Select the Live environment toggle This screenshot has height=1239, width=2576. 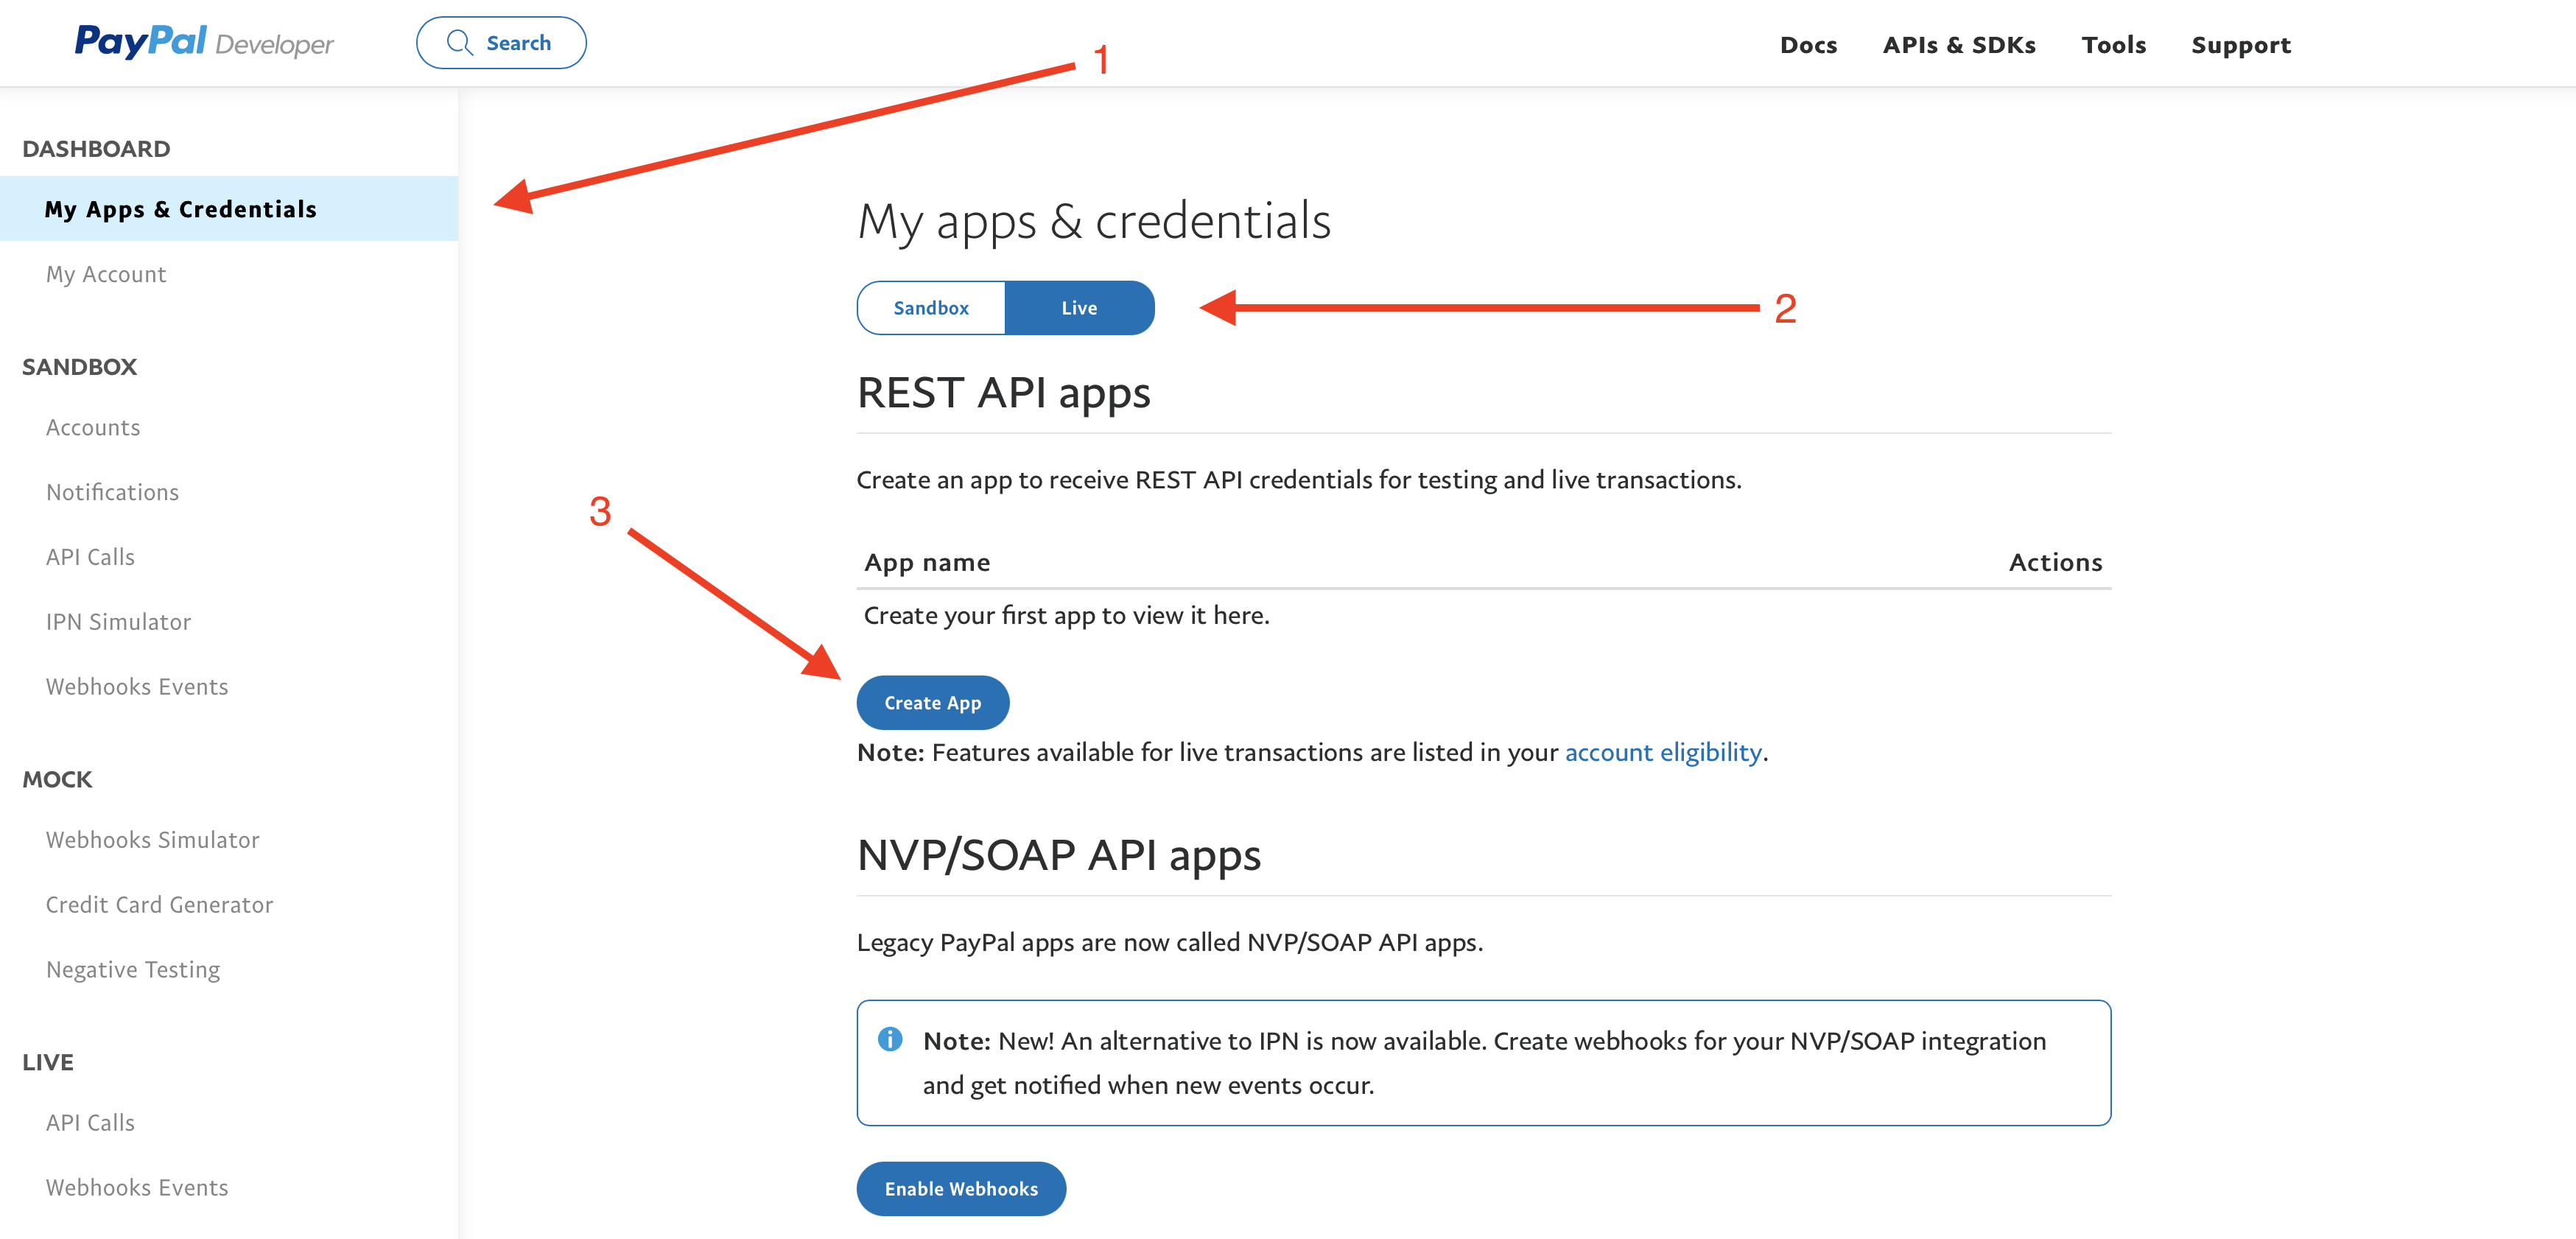[1078, 308]
